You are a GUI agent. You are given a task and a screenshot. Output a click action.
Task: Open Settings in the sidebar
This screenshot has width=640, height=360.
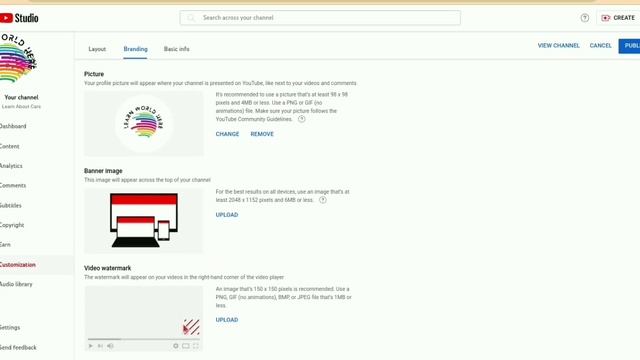[x=10, y=327]
